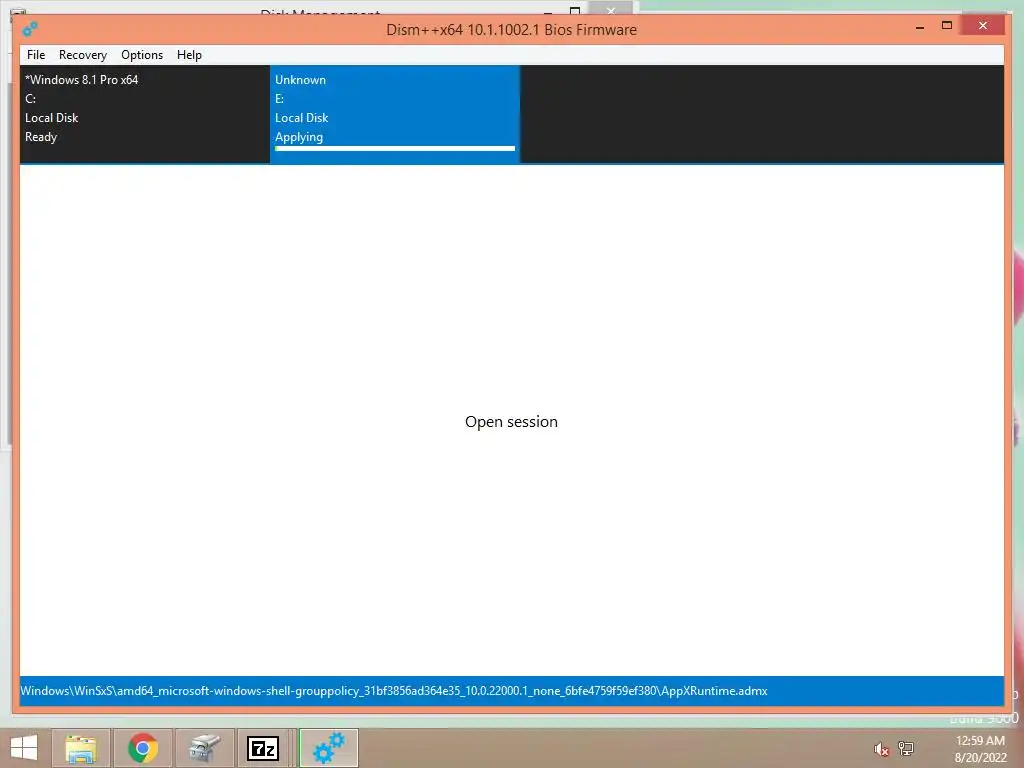This screenshot has height=768, width=1024.
Task: Click the Open session text
Action: 511,422
